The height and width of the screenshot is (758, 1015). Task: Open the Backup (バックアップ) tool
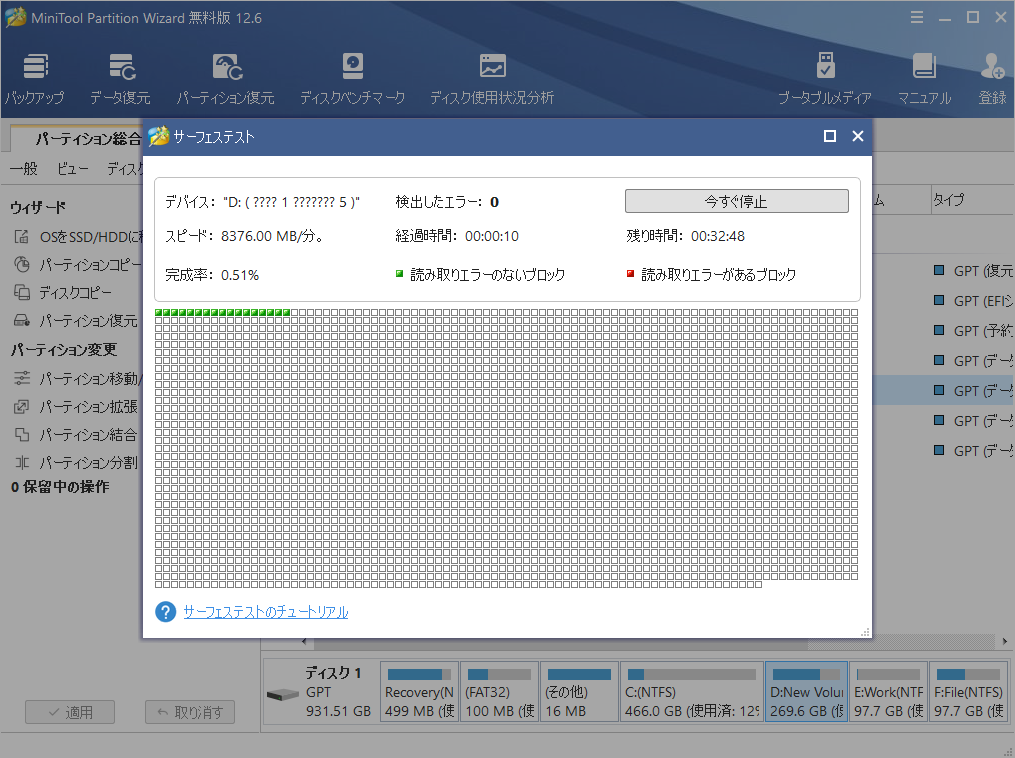point(35,79)
